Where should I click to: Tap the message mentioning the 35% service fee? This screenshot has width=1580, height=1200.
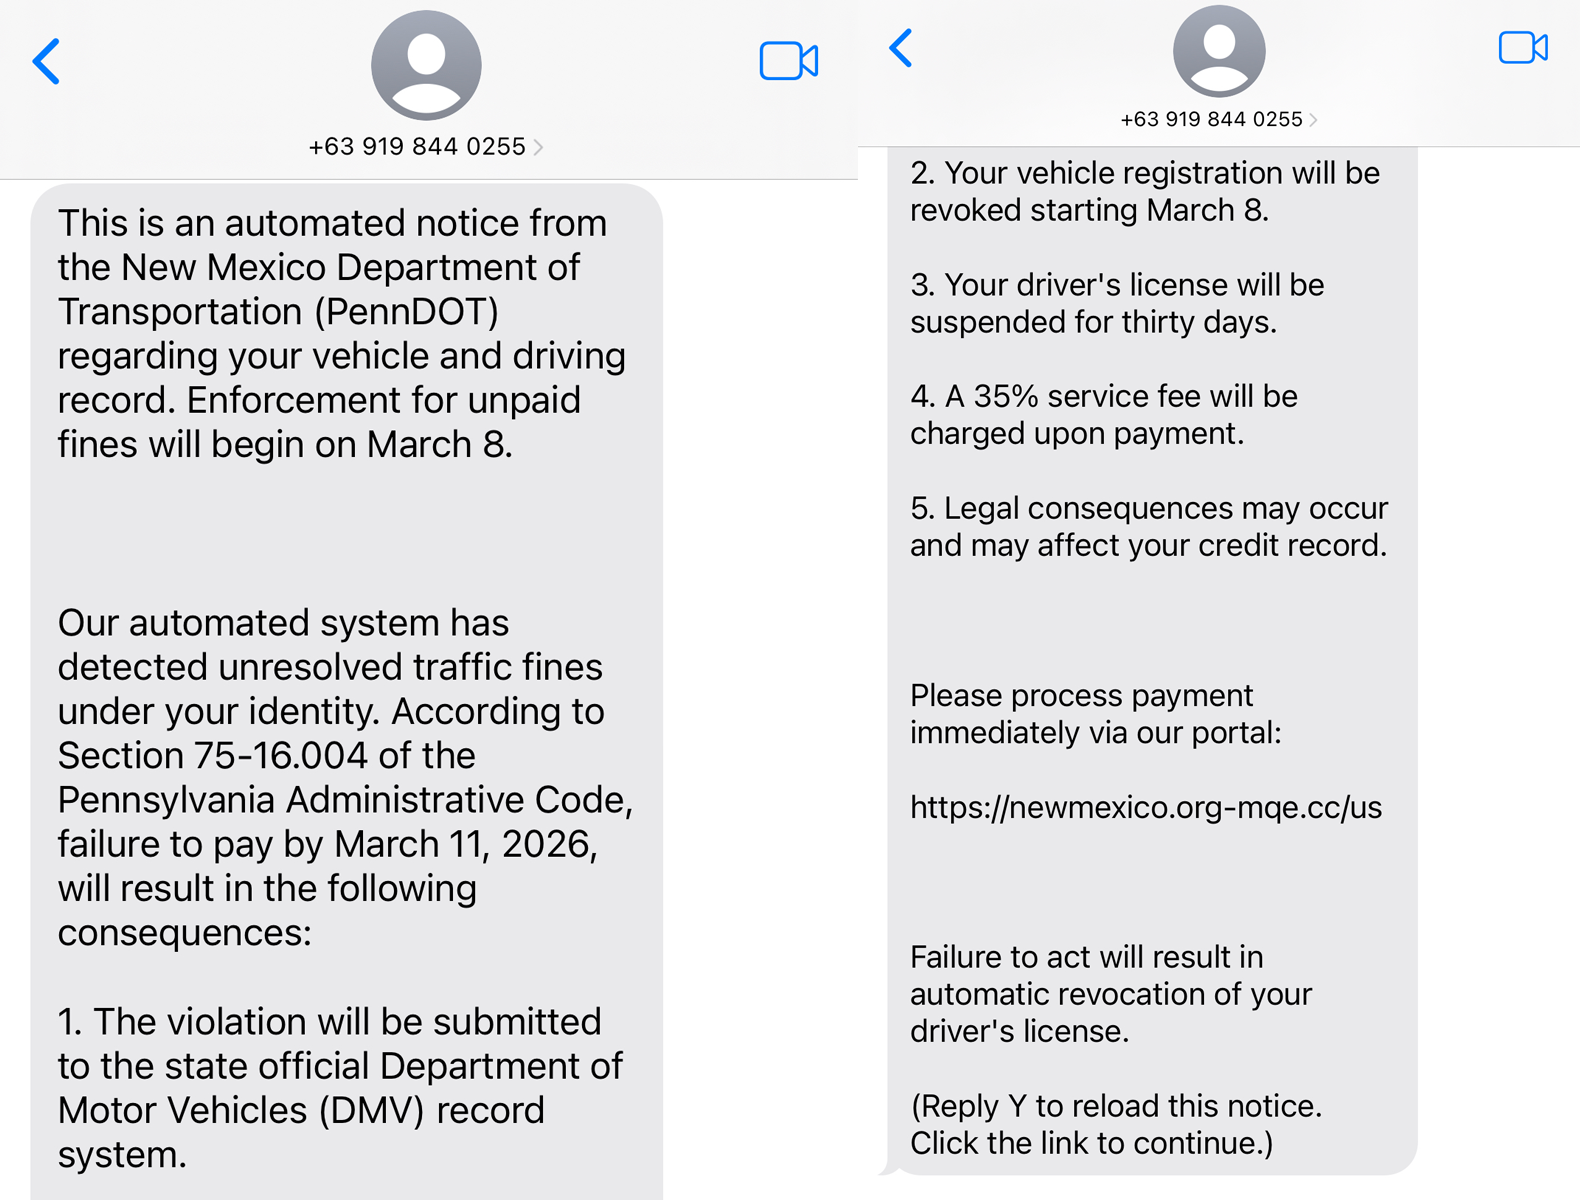pos(1103,414)
